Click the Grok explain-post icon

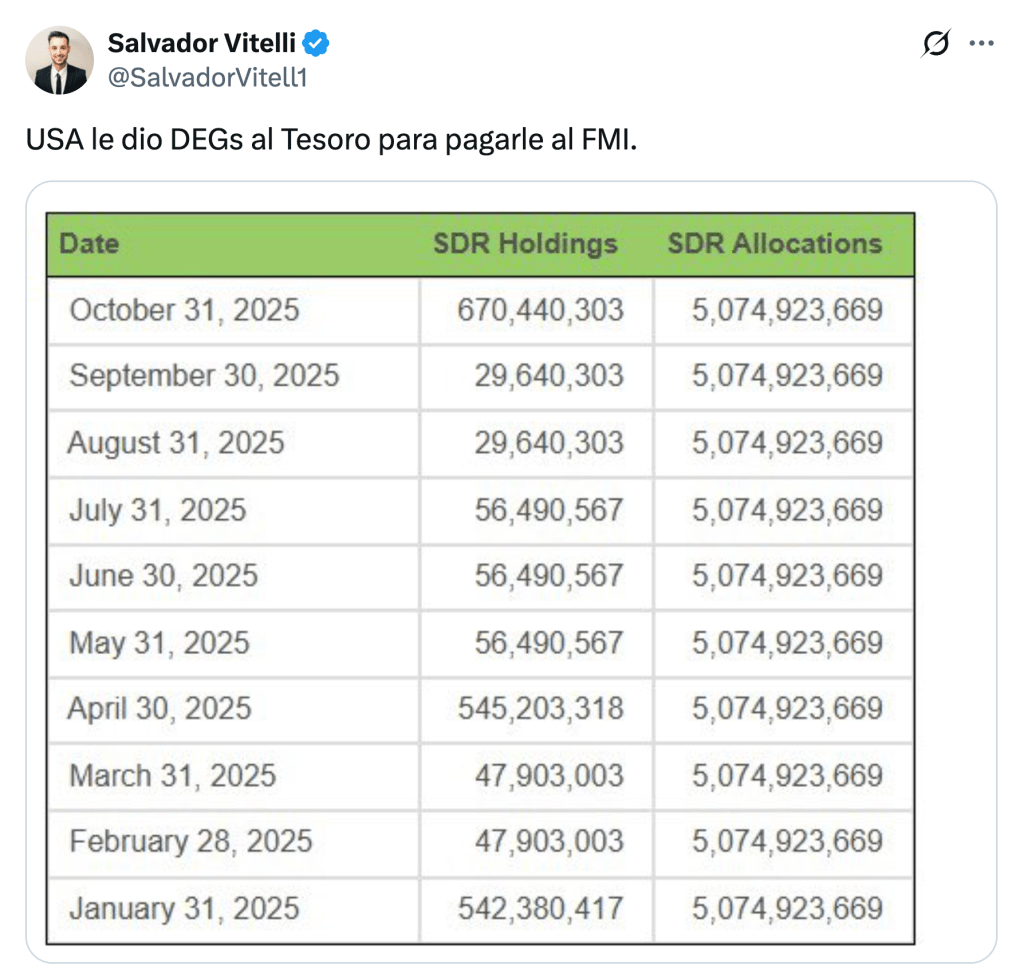[936, 43]
